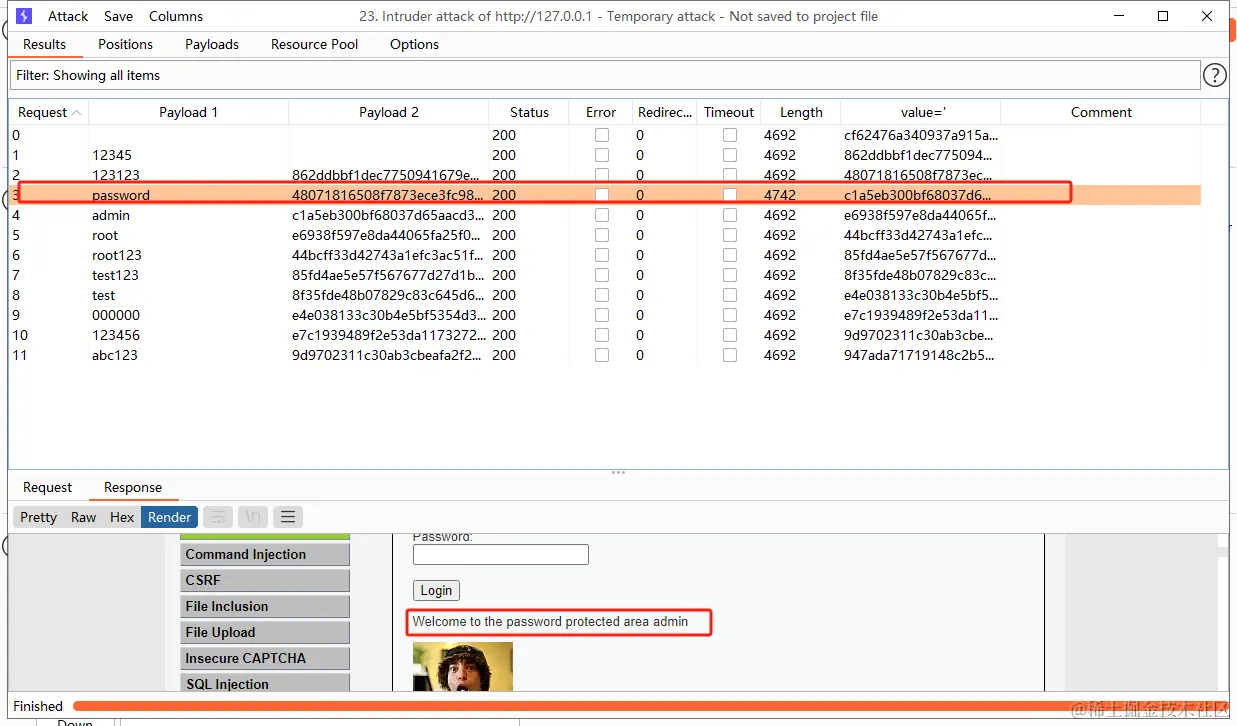Switch to the Results tab

45,44
